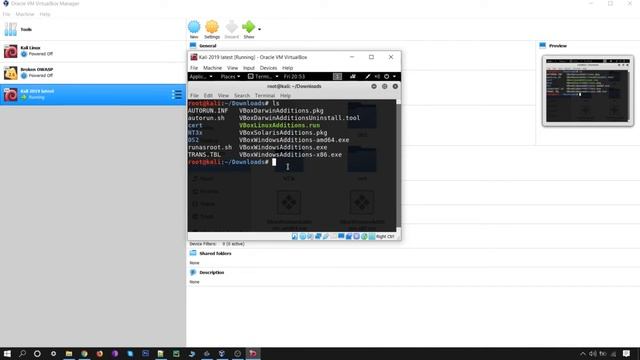The height and width of the screenshot is (360, 640).
Task: Select the Tools entry in the Manager sidebar
Action: click(93, 29)
